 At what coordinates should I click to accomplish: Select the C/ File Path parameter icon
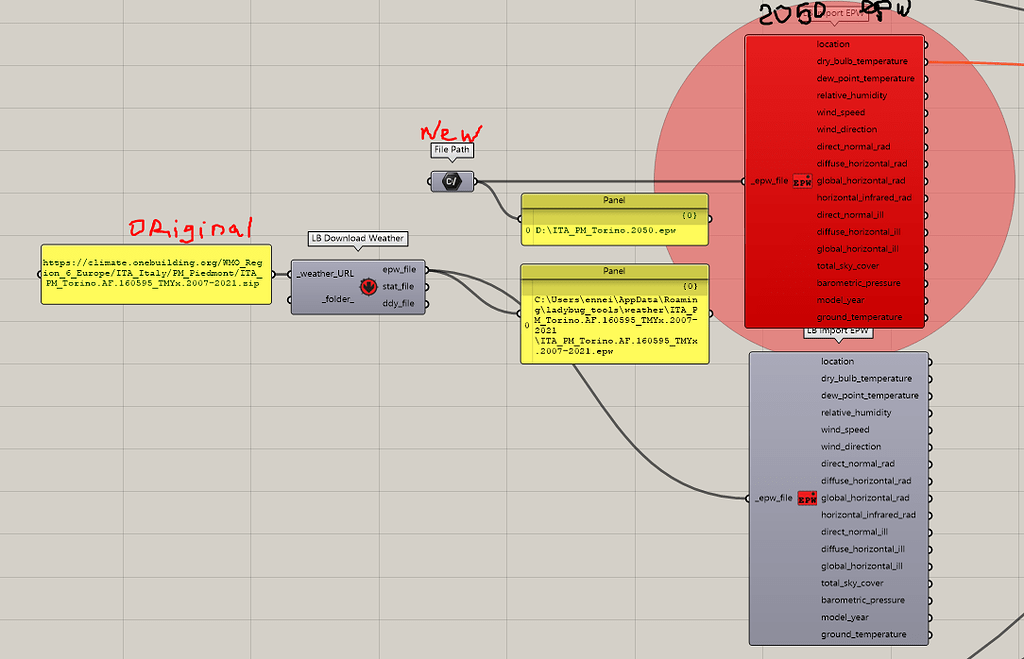[x=452, y=181]
